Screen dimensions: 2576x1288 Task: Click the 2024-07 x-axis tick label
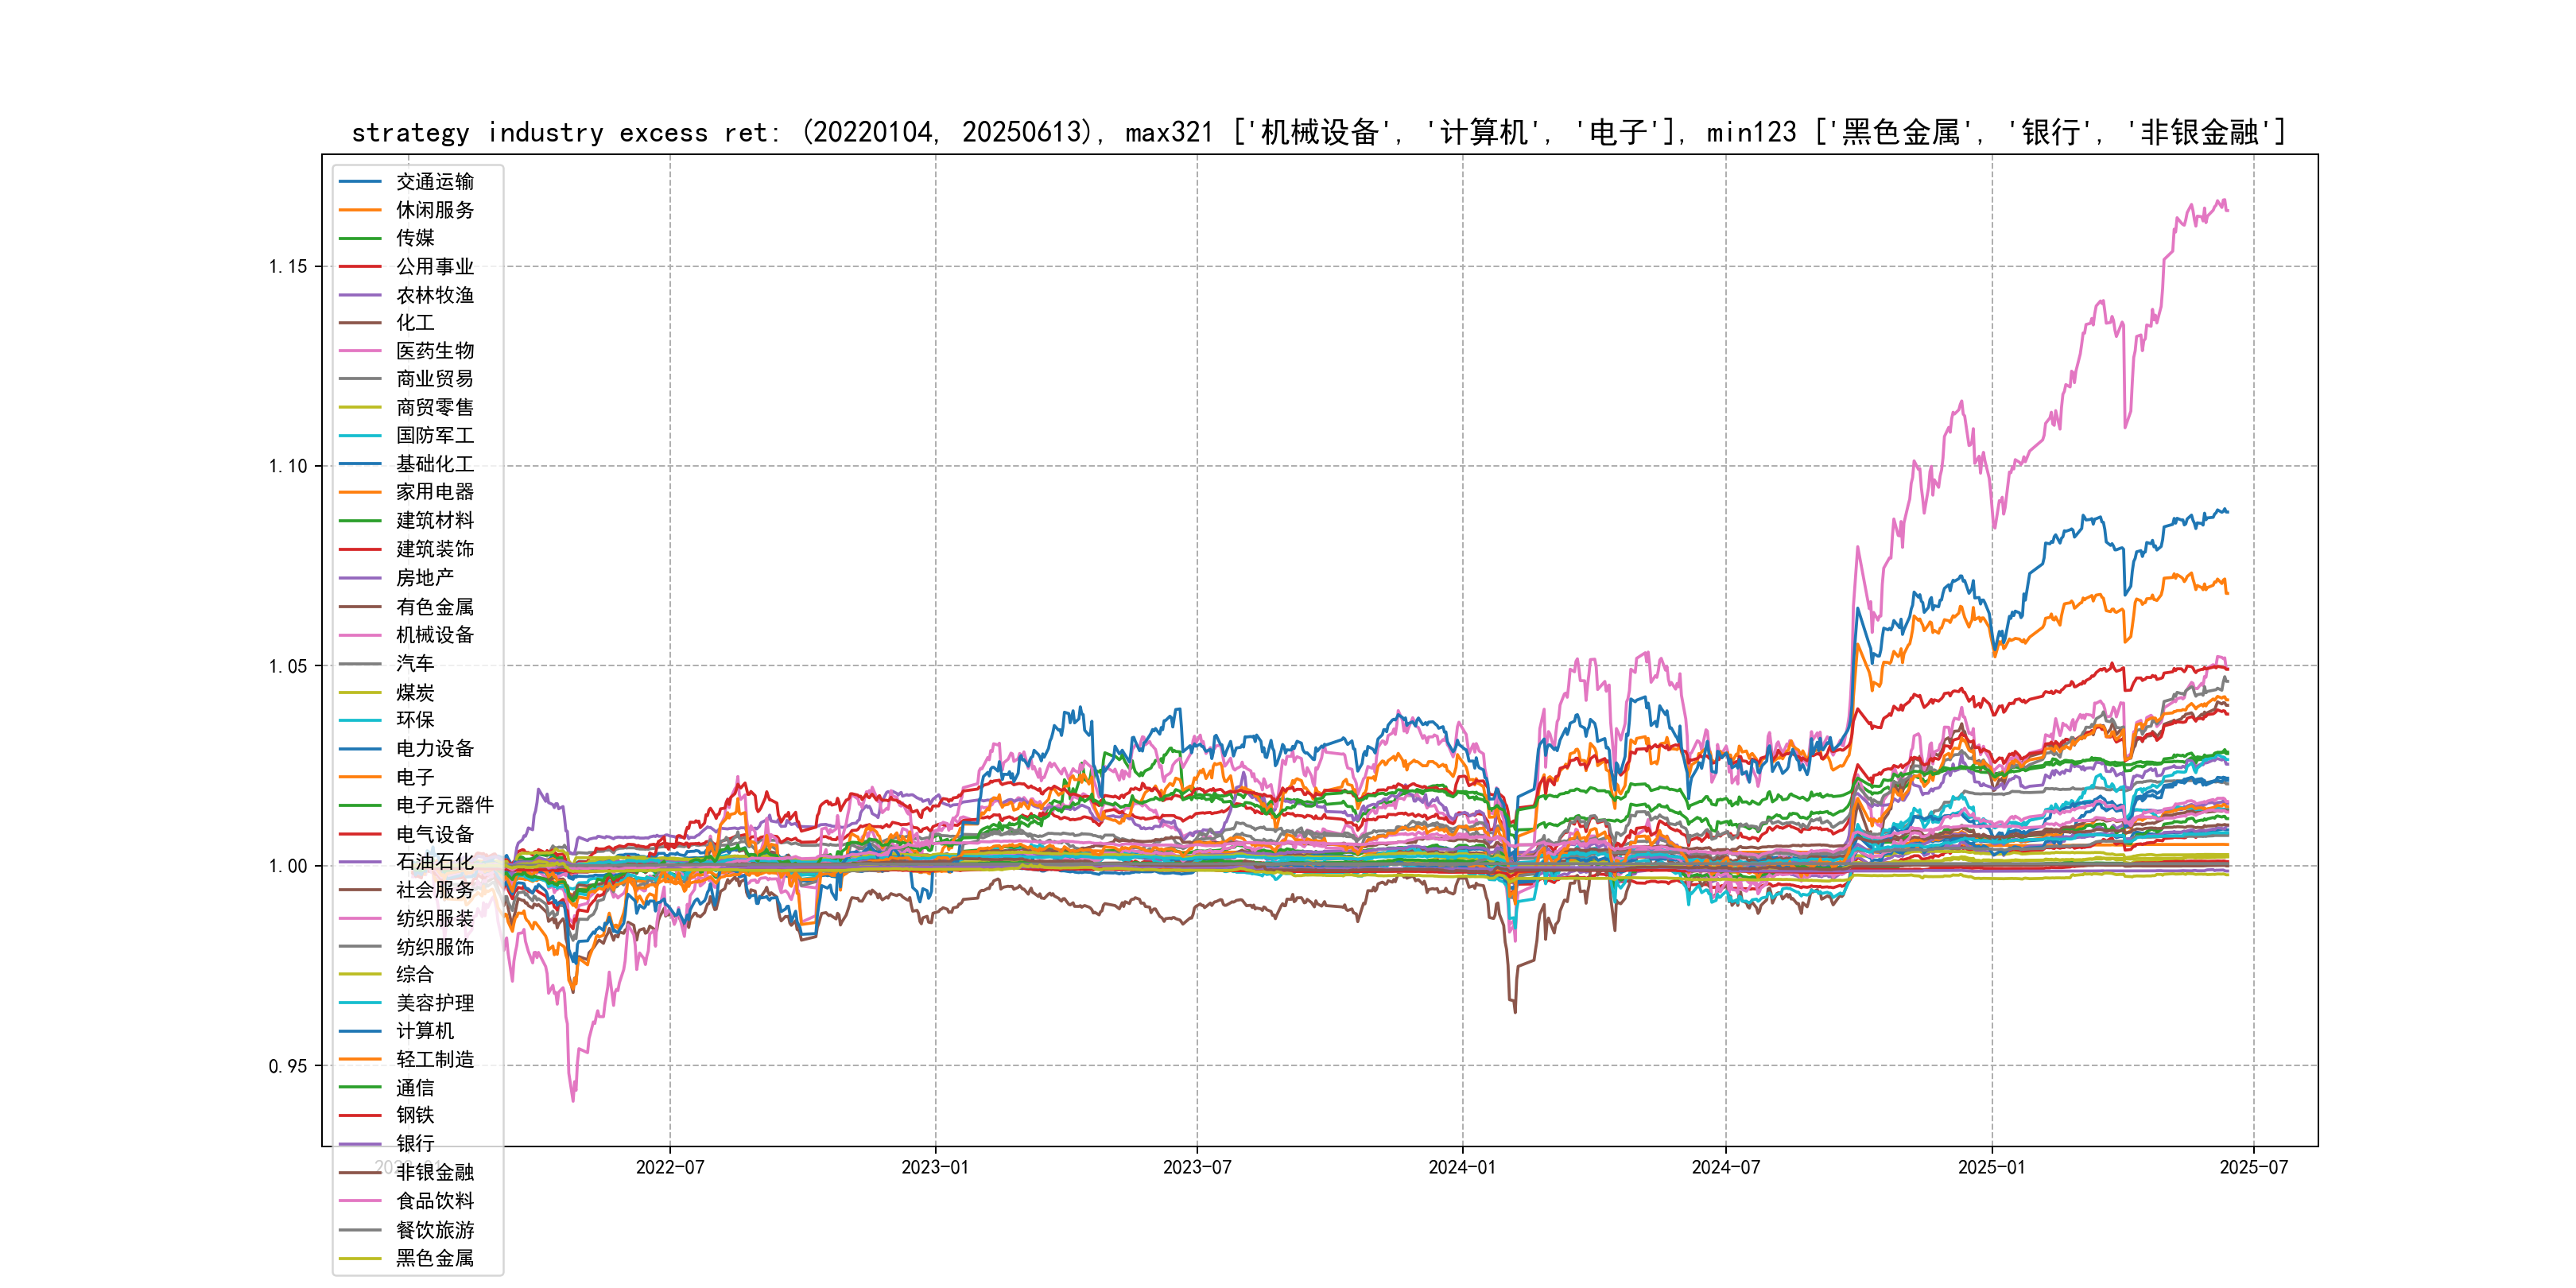pos(1725,1167)
